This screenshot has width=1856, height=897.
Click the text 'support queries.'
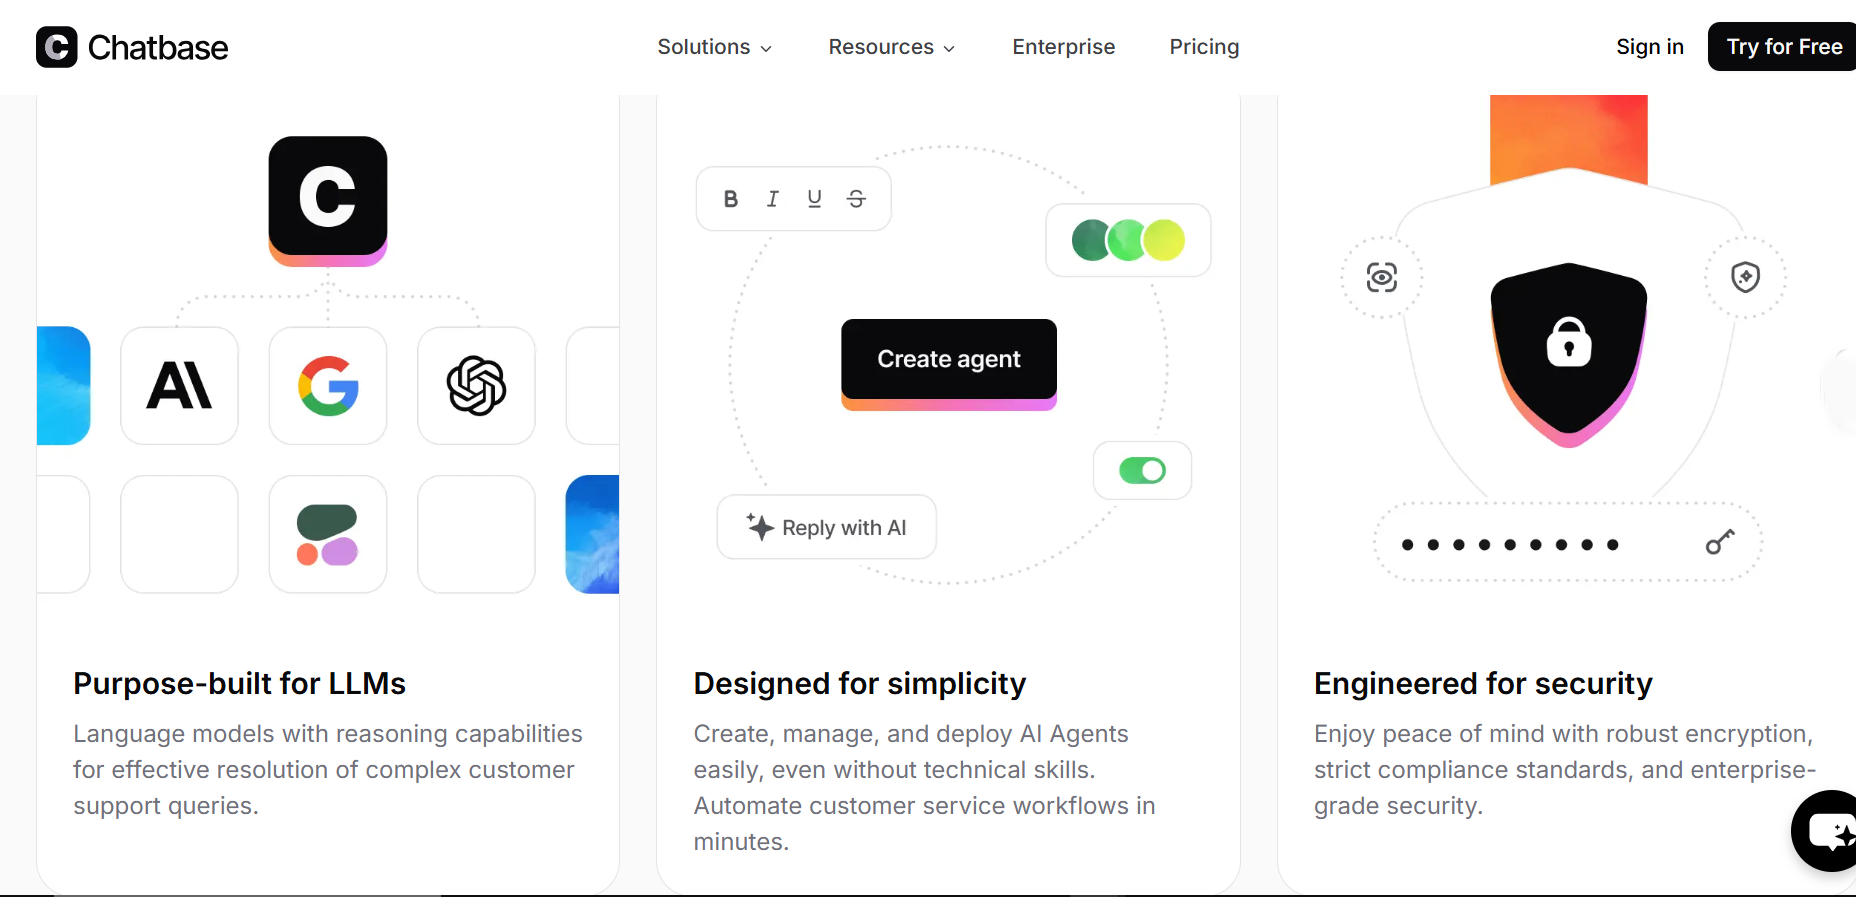coord(166,806)
